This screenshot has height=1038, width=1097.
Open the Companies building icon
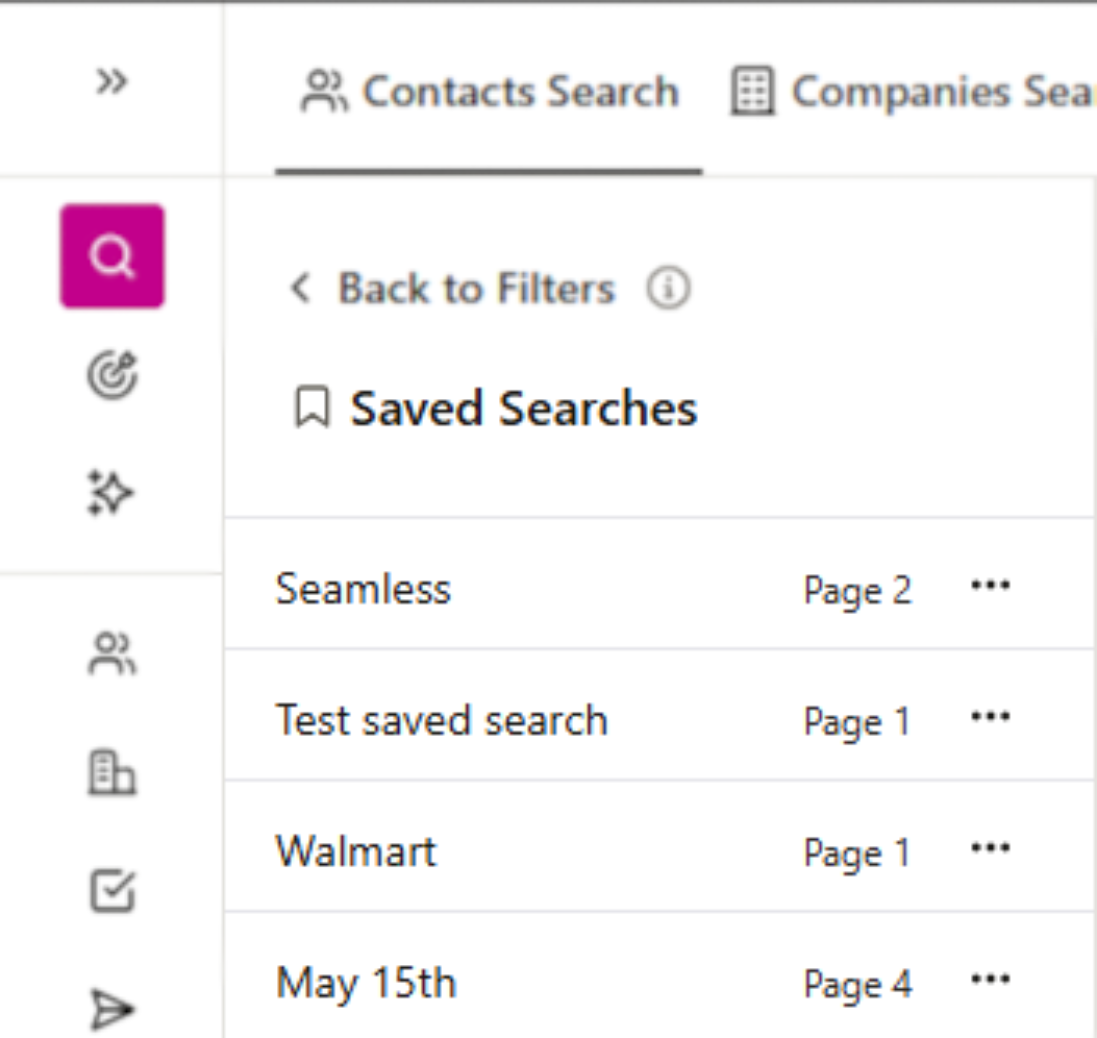coord(112,772)
